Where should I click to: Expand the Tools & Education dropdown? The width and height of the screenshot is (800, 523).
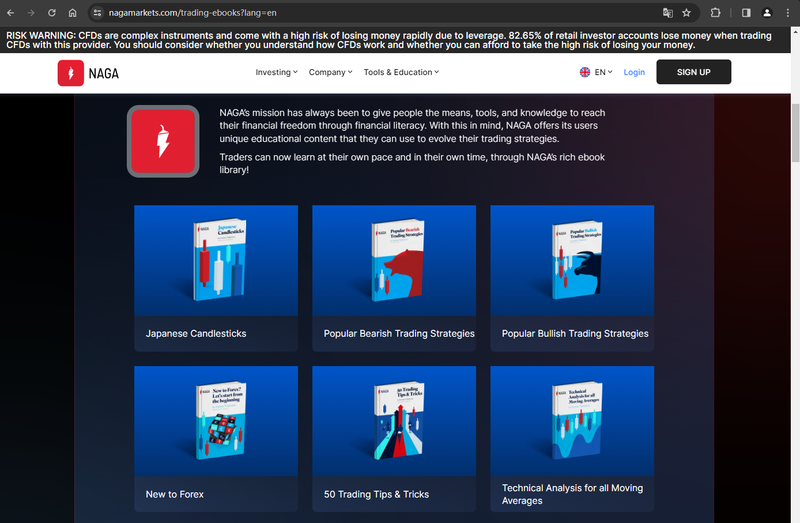pos(401,72)
